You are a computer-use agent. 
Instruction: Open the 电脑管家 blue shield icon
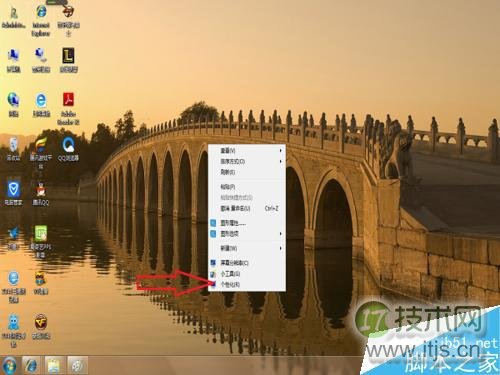coord(13,193)
